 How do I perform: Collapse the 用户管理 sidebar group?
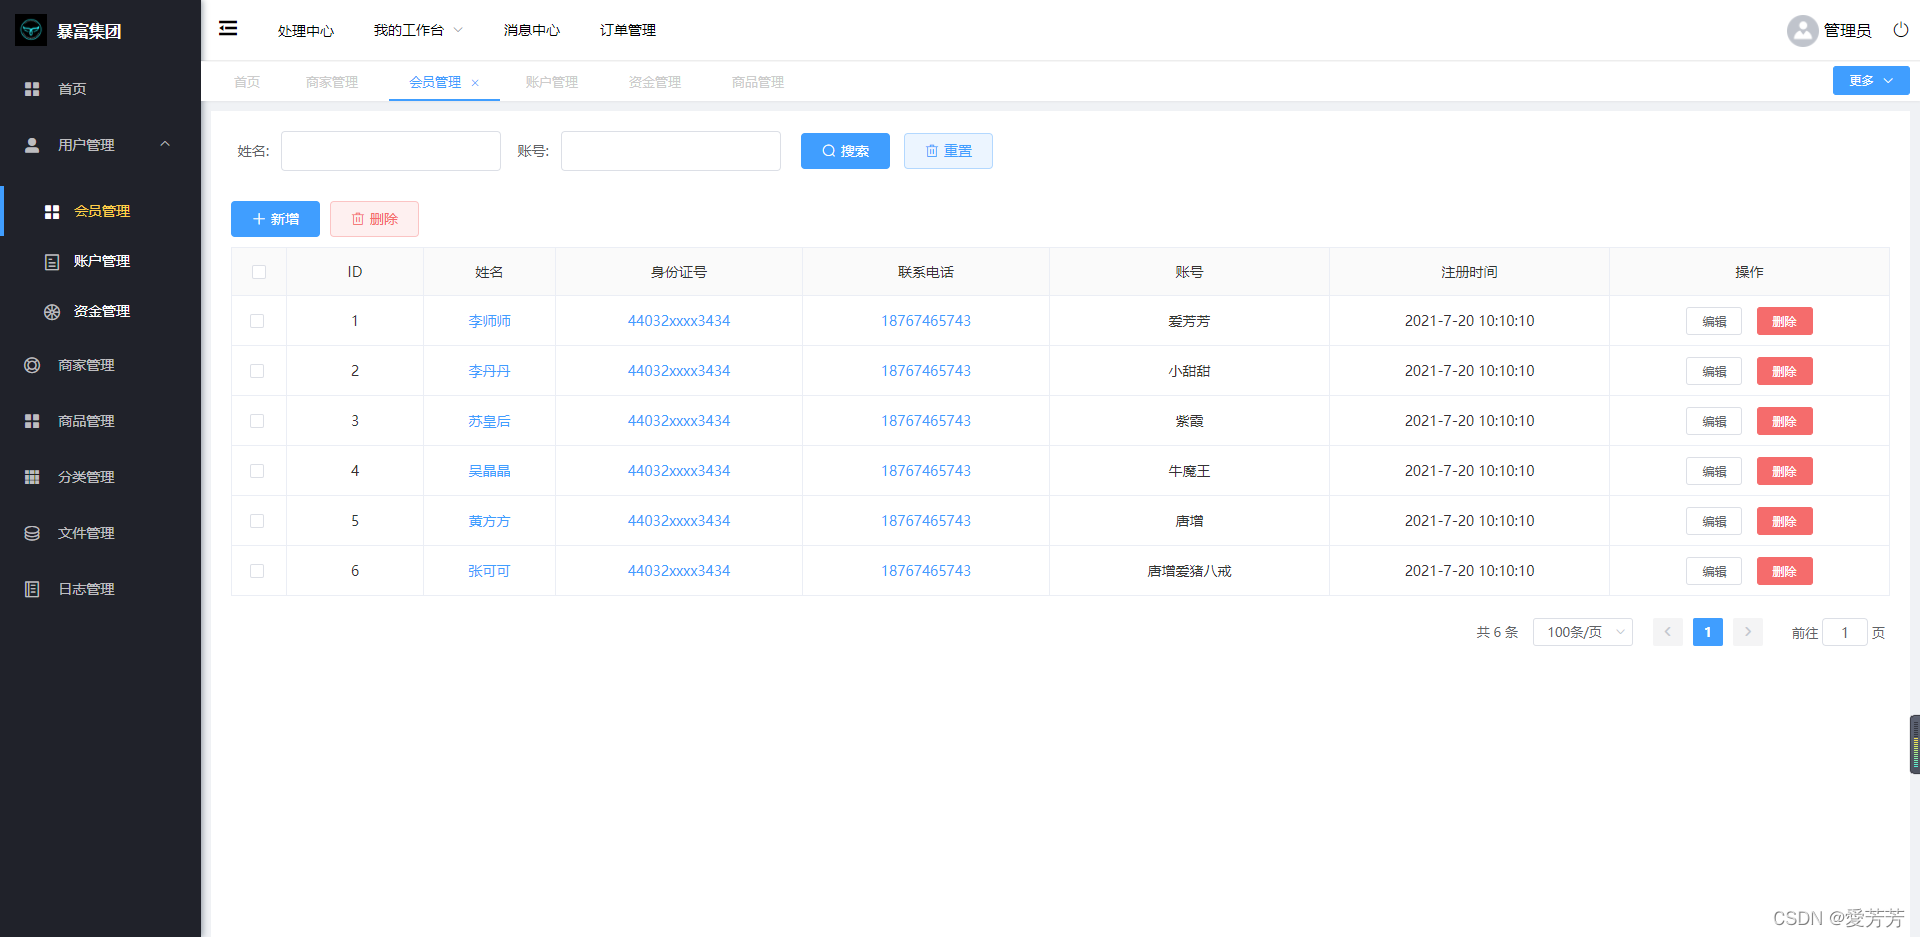pyautogui.click(x=100, y=145)
